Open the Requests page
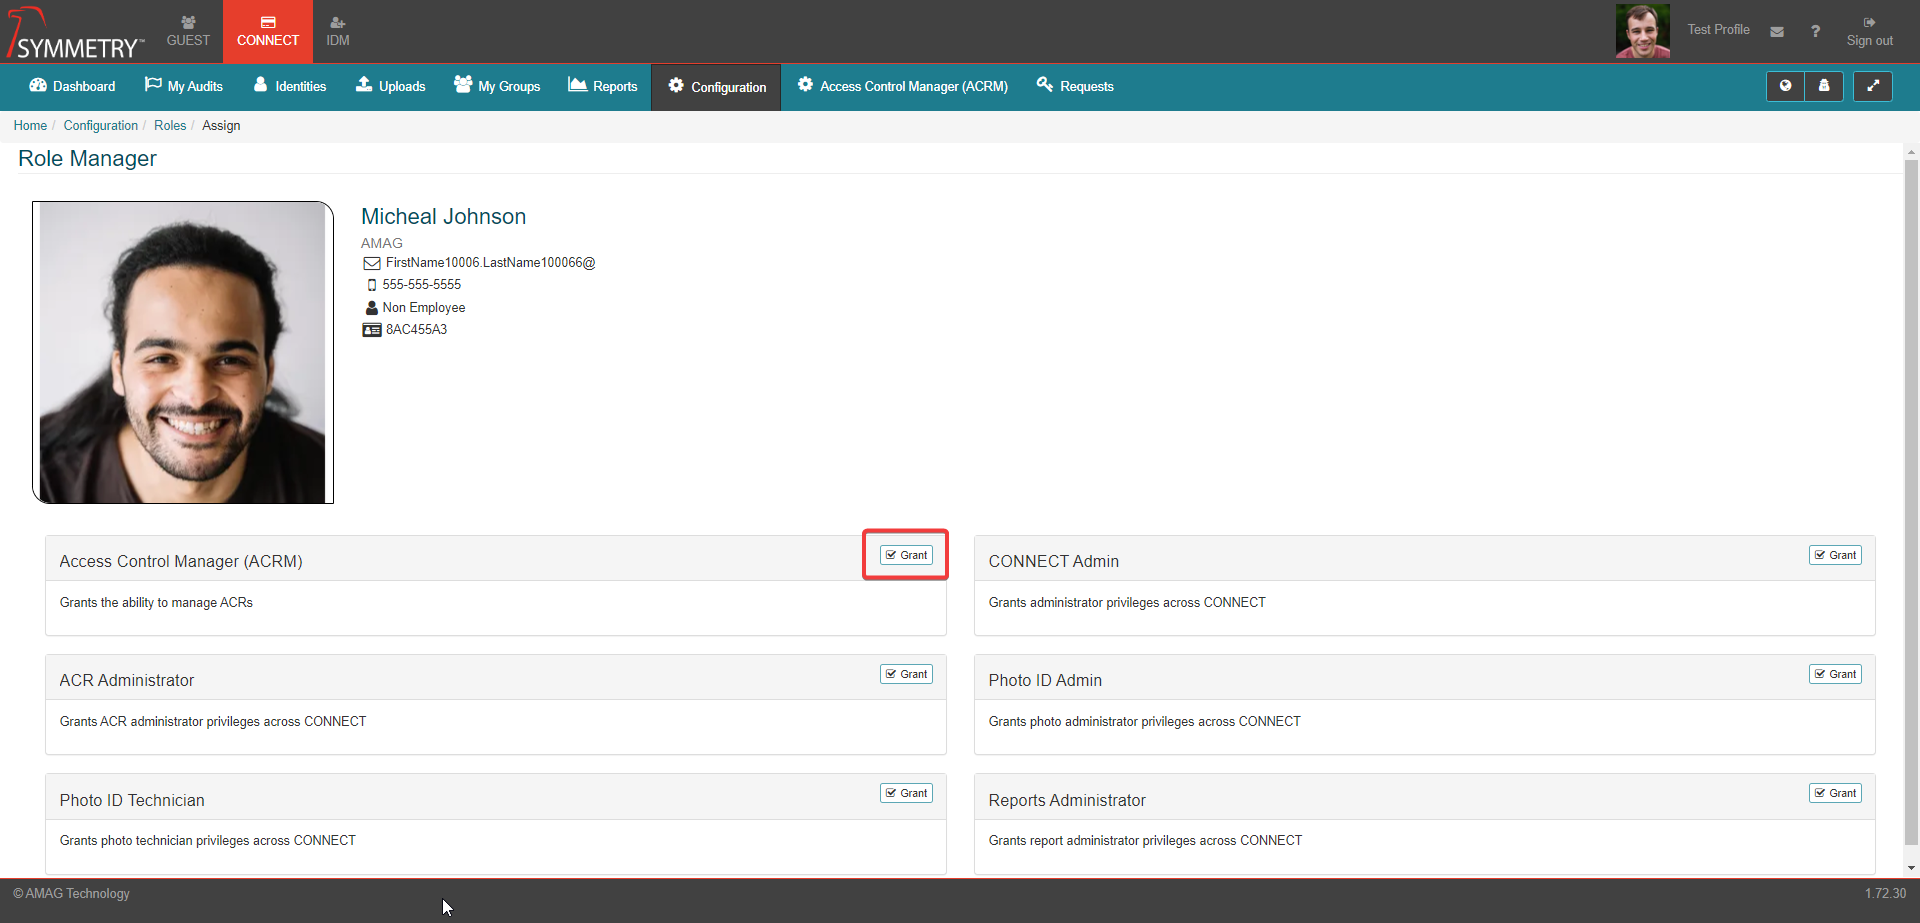1920x923 pixels. point(1075,86)
